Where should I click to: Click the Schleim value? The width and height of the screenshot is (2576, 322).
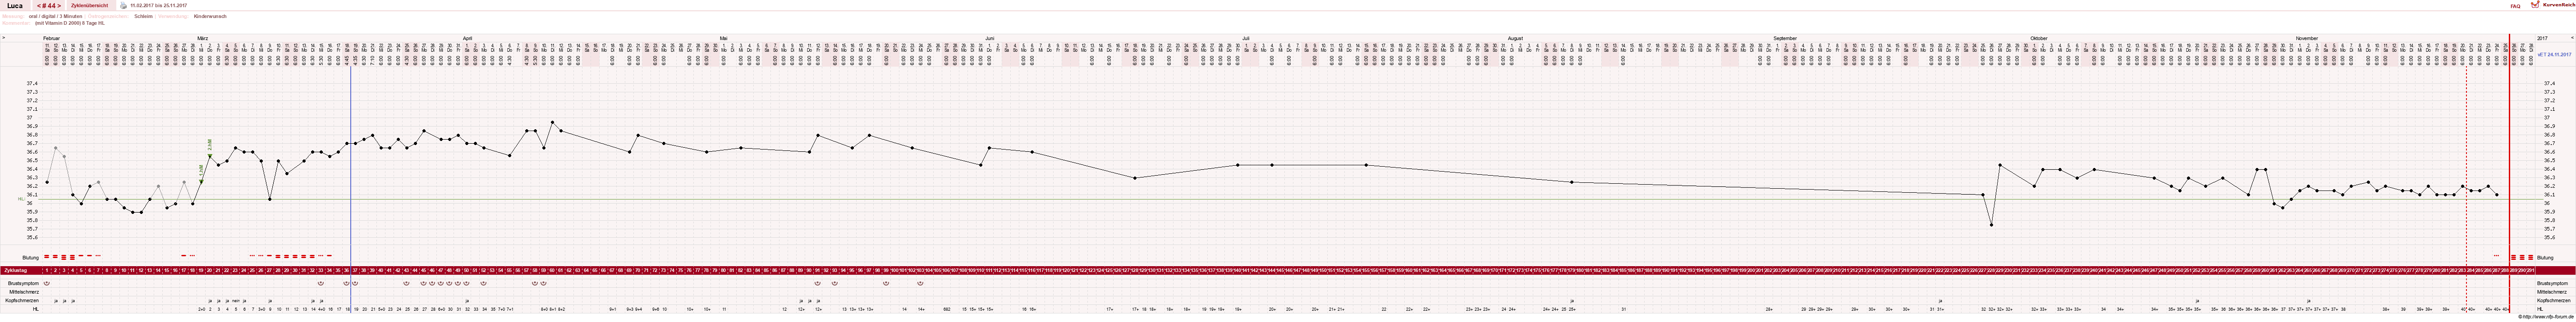[143, 16]
